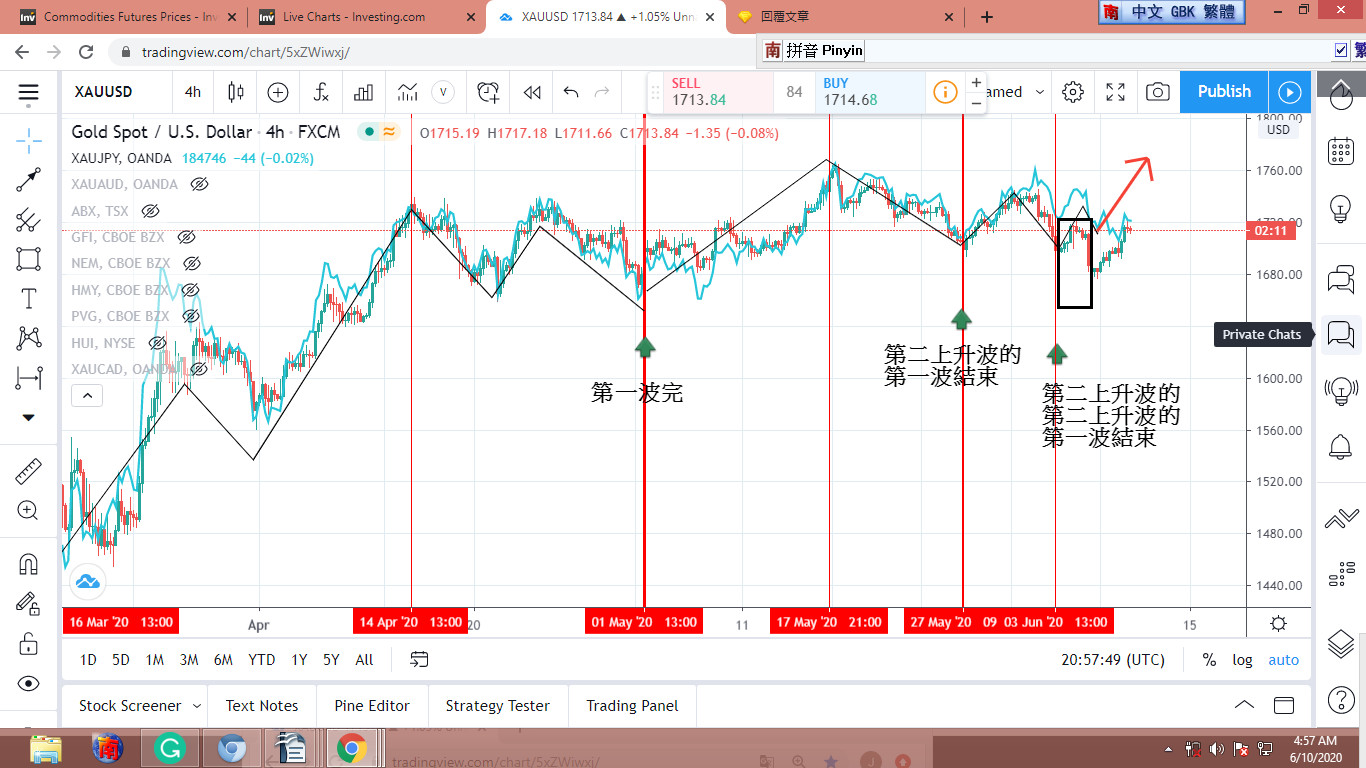This screenshot has height=768, width=1366.
Task: Open the (UTC) timezone selector
Action: pos(1113,660)
